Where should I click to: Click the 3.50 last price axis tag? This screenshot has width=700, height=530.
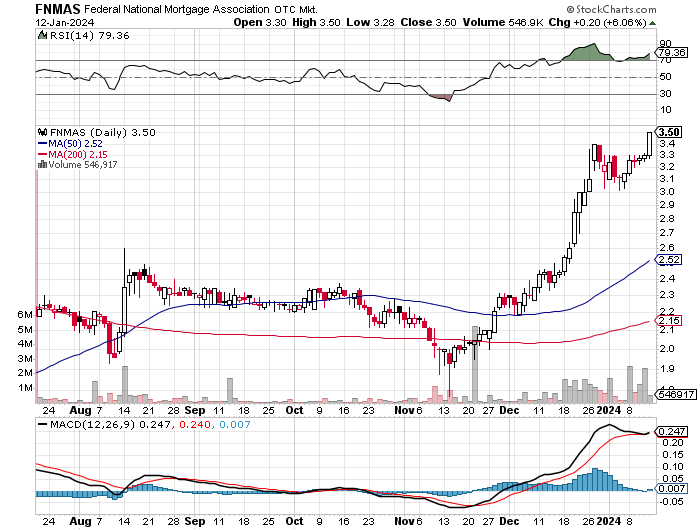click(x=669, y=132)
